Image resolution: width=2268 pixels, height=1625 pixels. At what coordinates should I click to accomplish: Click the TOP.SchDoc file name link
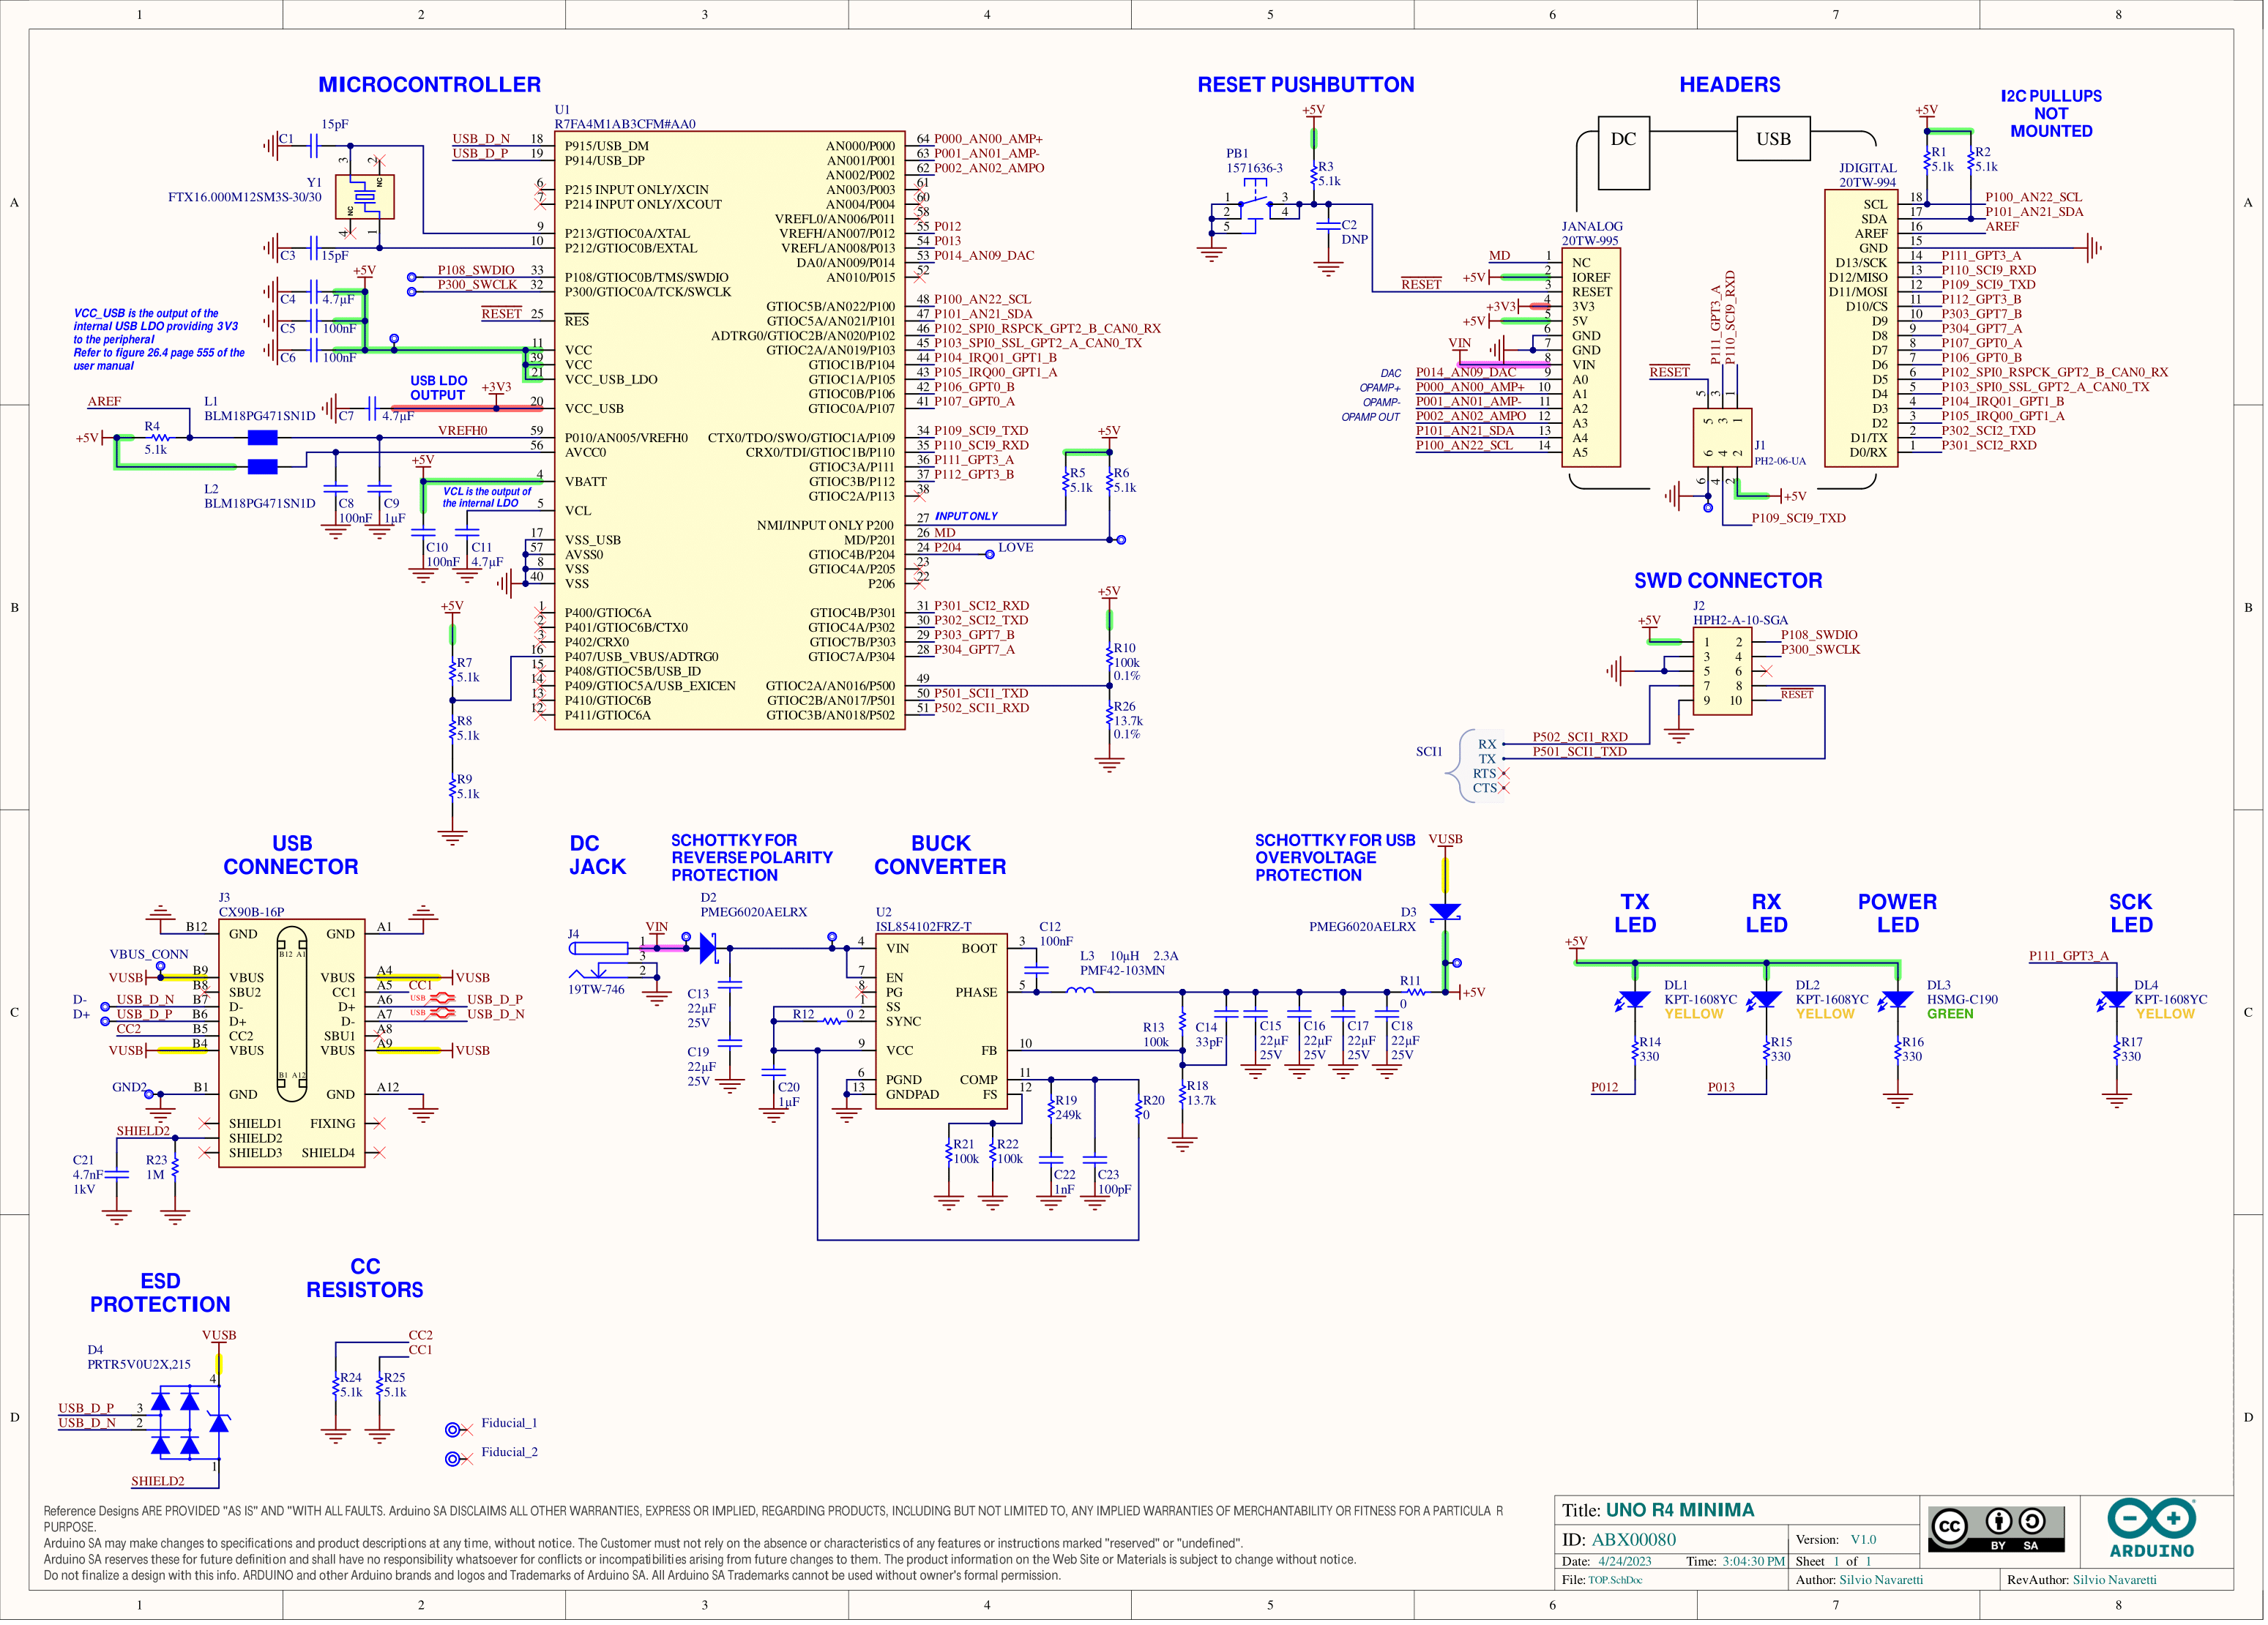tap(1614, 1580)
